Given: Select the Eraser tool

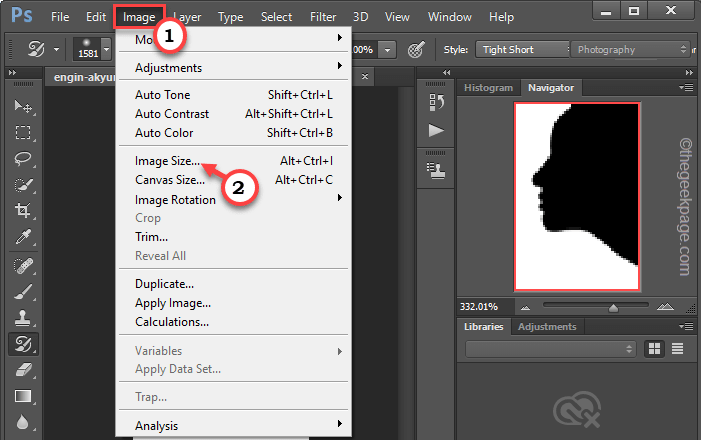Looking at the screenshot, I should pyautogui.click(x=23, y=370).
